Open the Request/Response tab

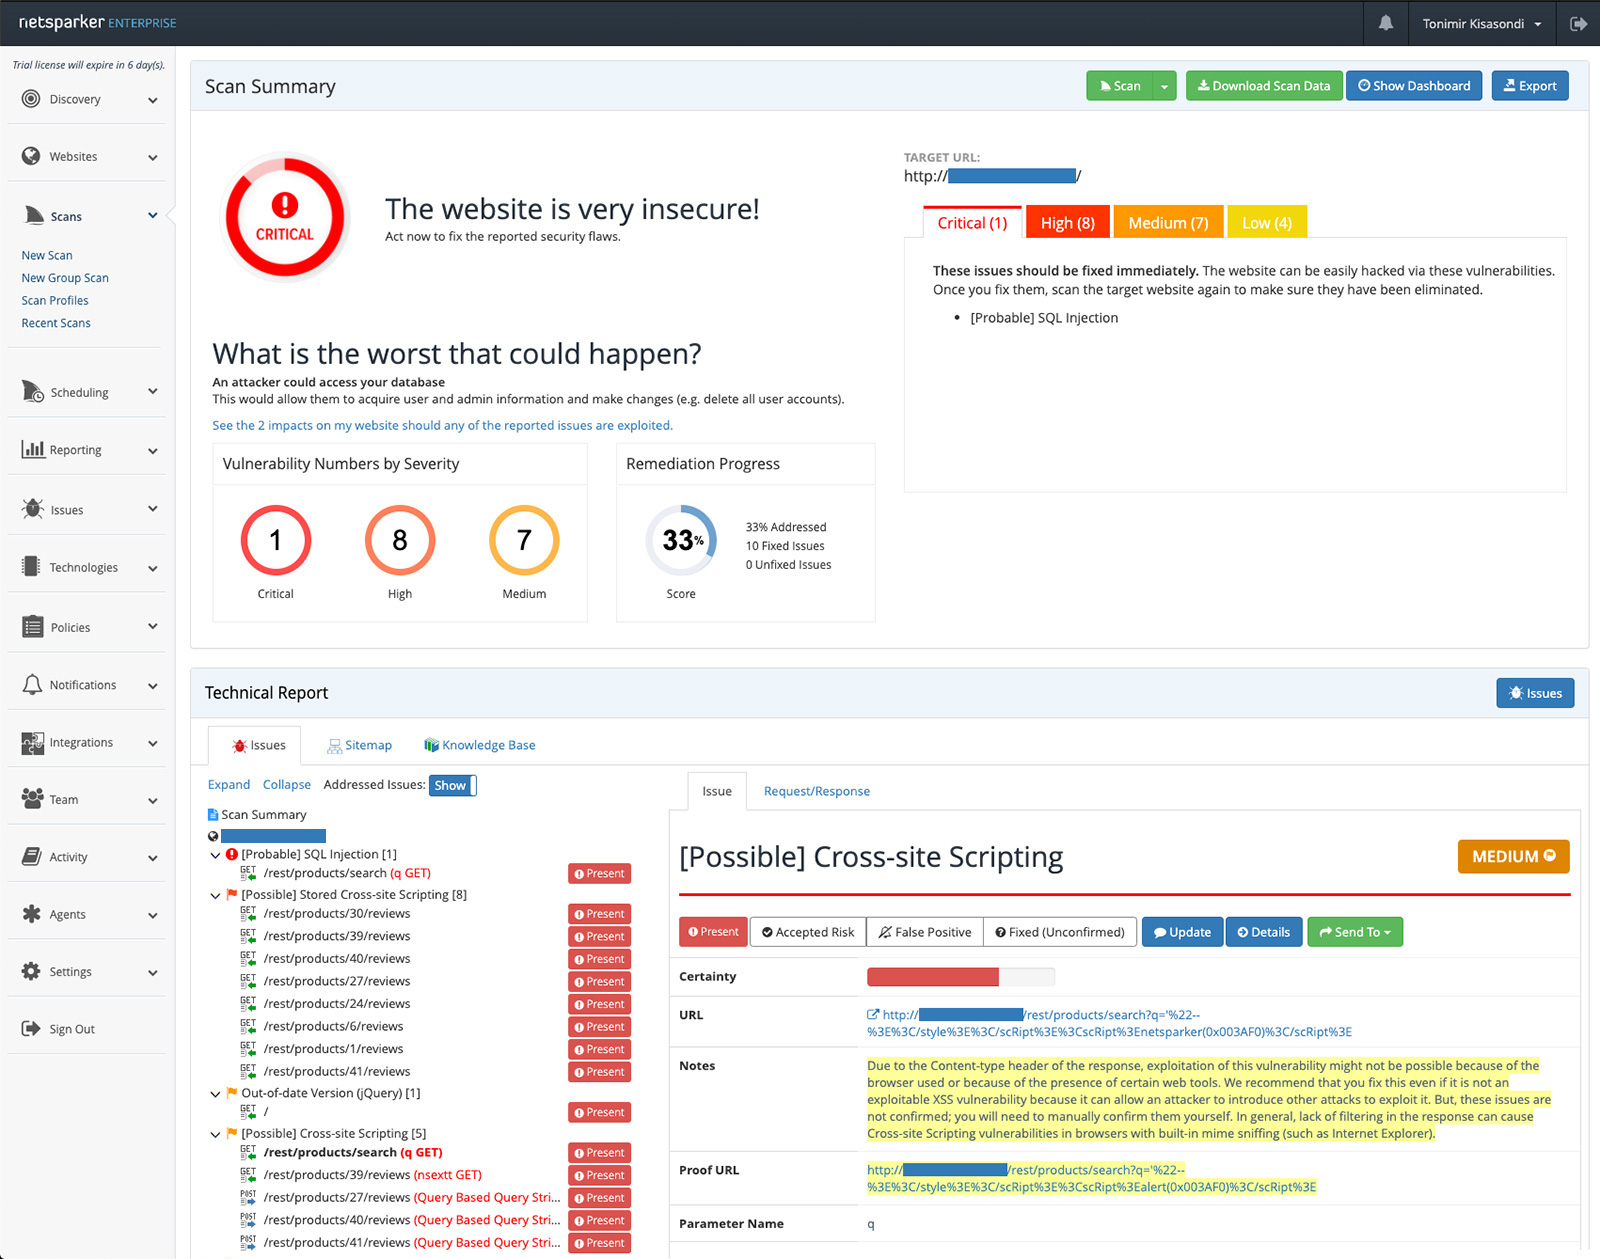816,791
